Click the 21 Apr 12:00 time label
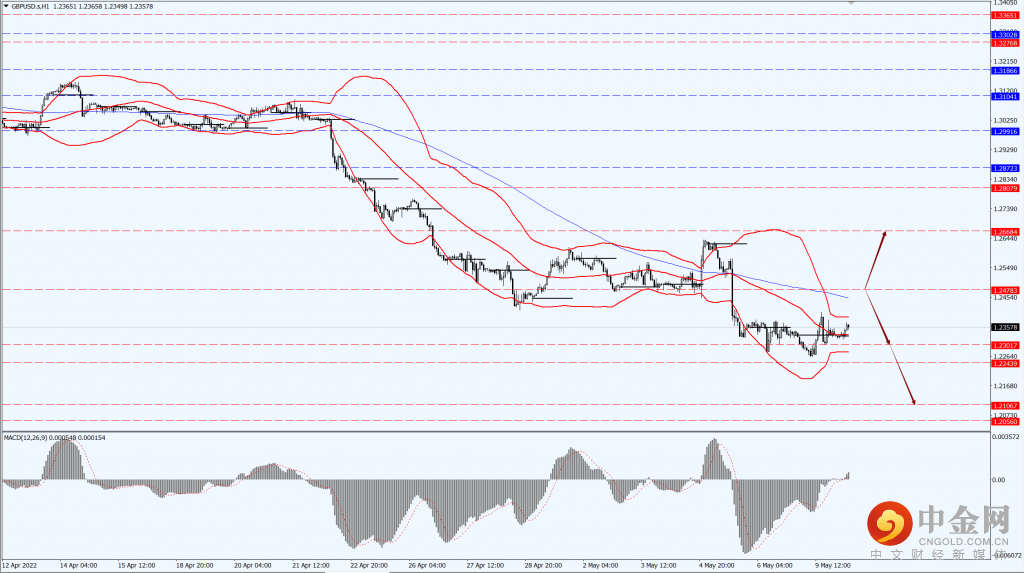This screenshot has width=1024, height=573. coord(311,566)
